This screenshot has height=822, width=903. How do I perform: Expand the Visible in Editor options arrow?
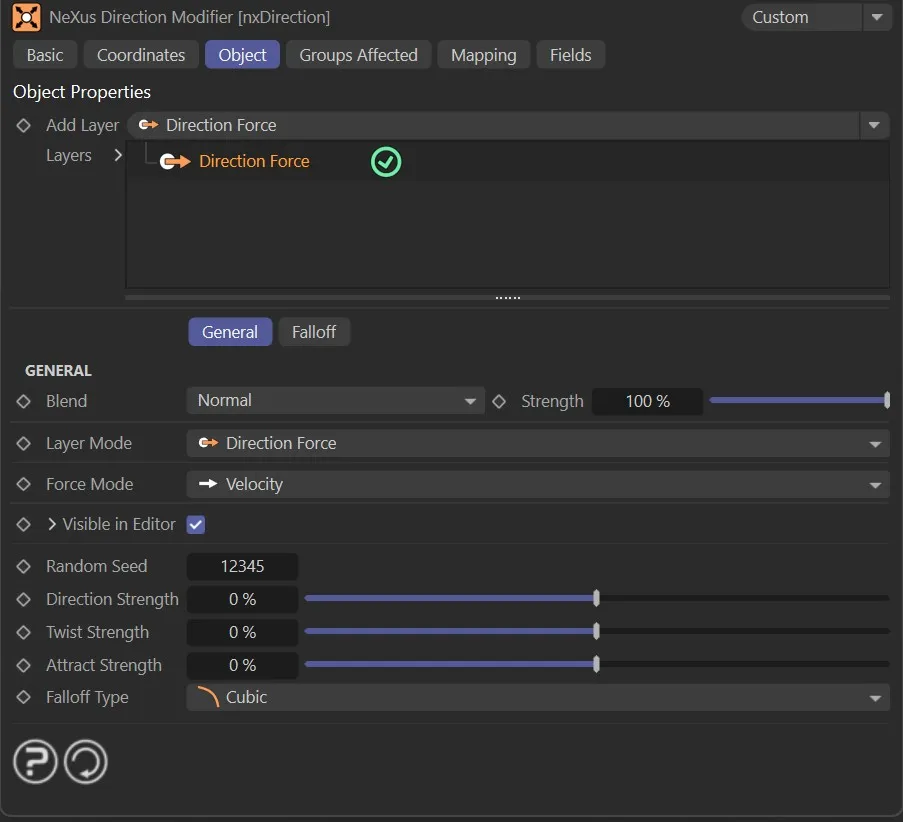coord(52,524)
